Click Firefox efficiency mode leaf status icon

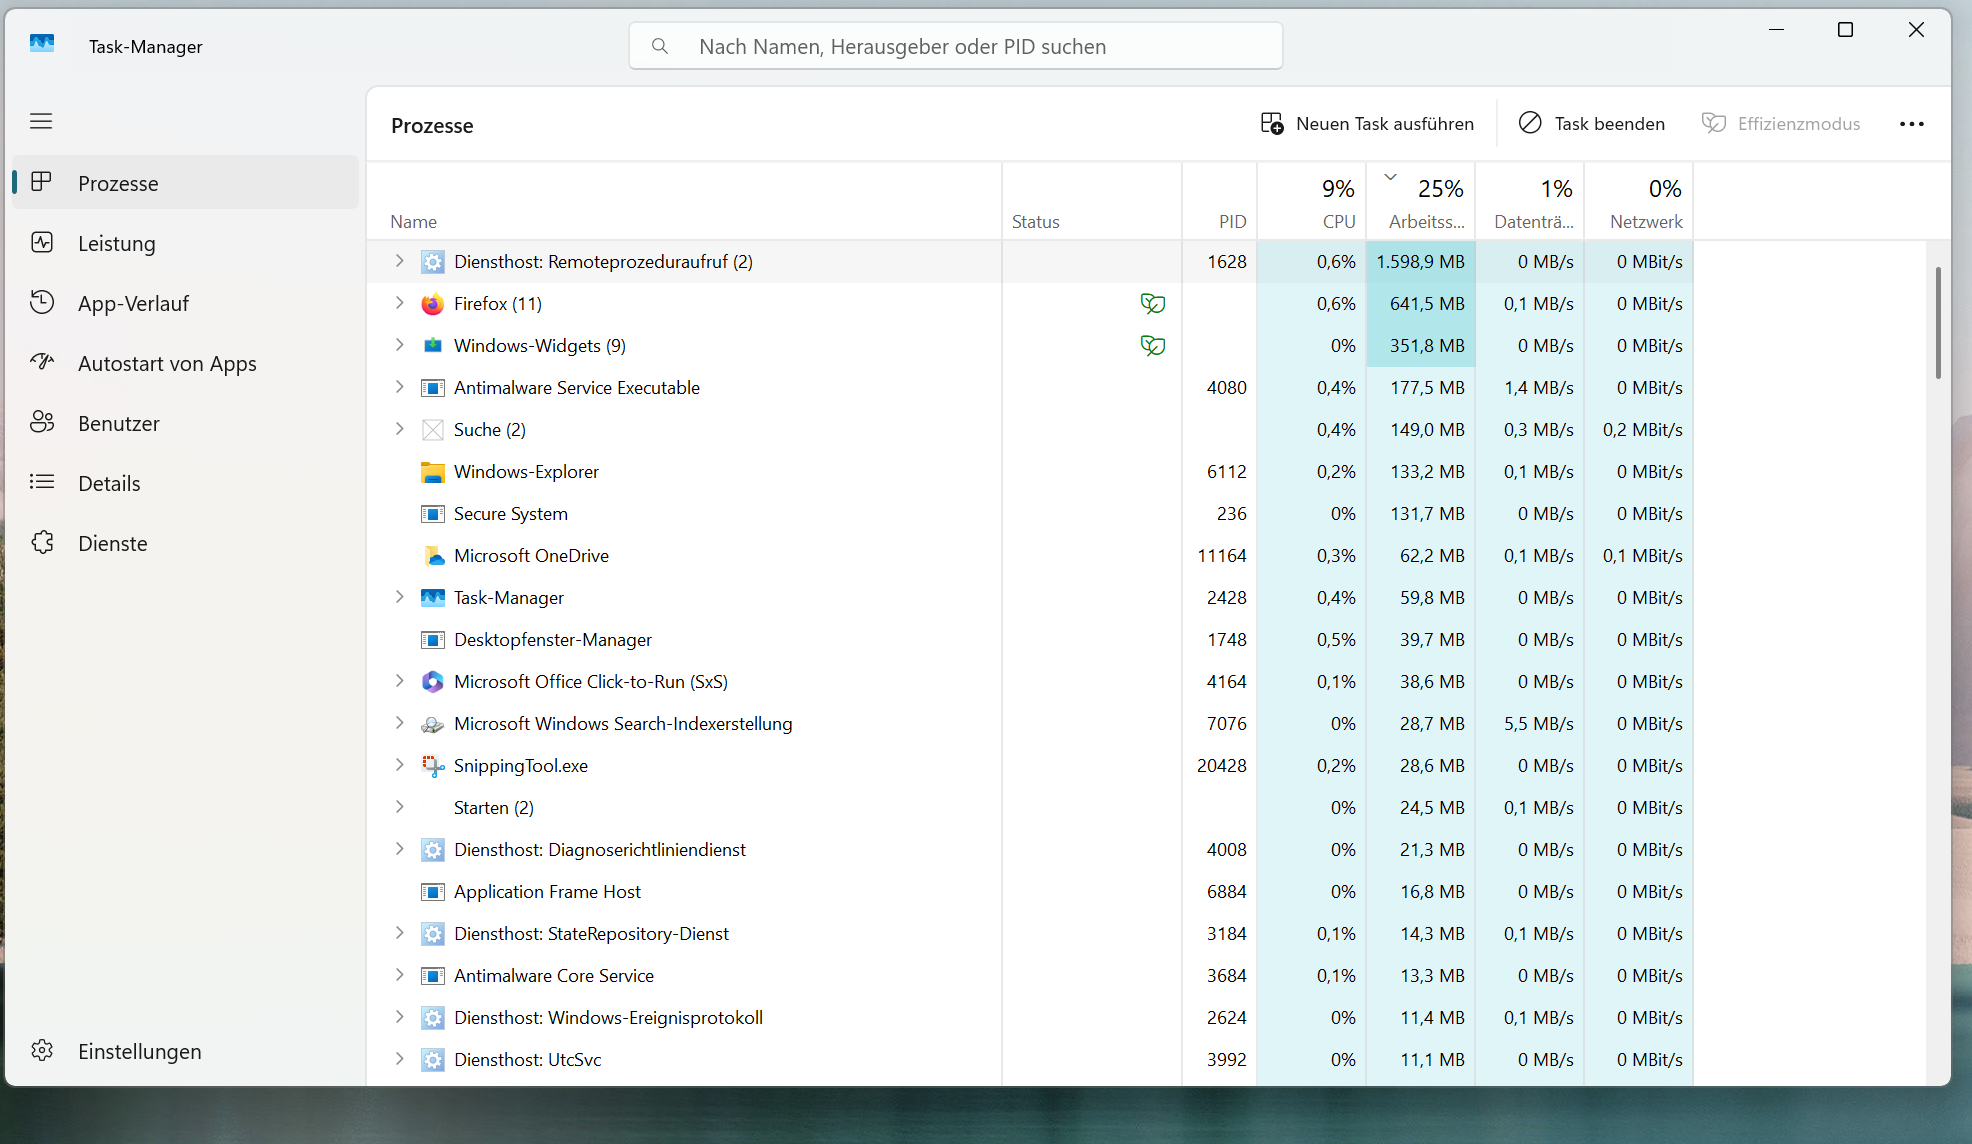click(x=1153, y=303)
